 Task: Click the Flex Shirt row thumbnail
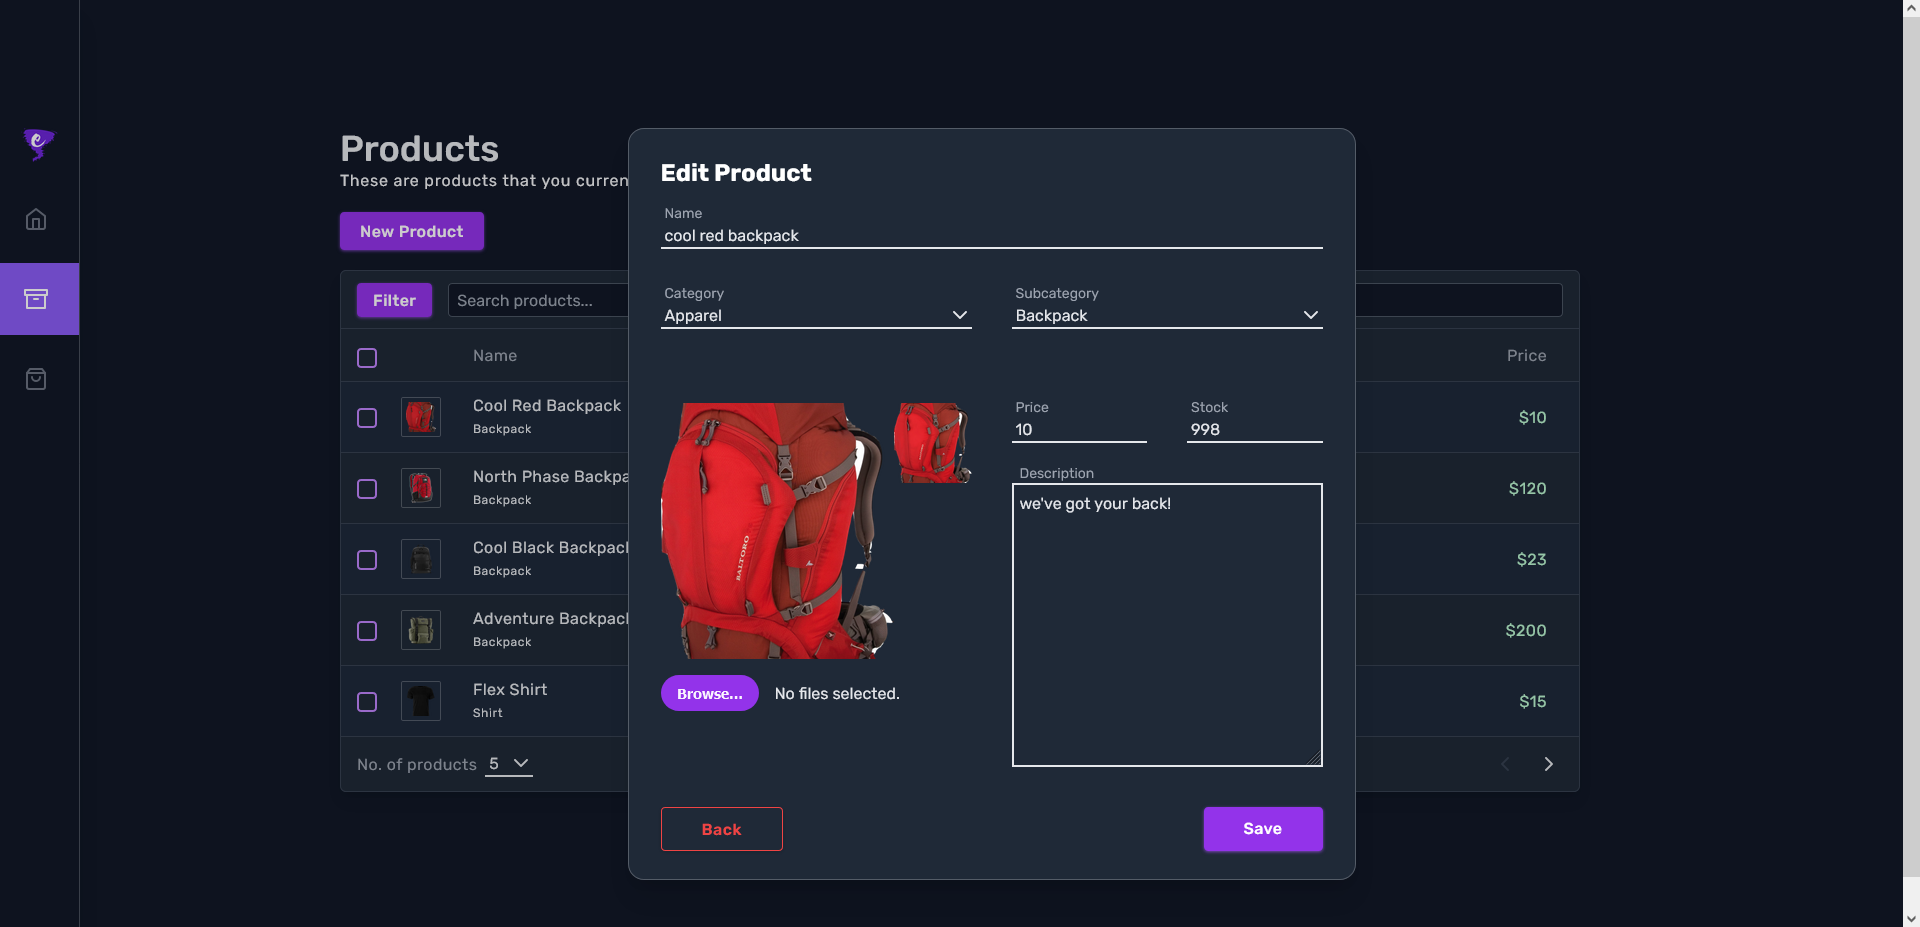[421, 701]
